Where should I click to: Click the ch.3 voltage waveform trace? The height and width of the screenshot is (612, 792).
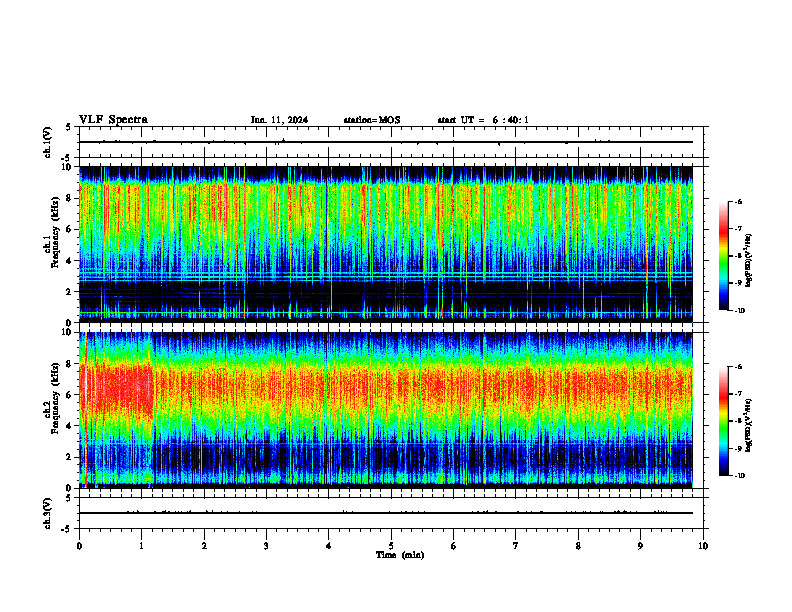(x=386, y=513)
